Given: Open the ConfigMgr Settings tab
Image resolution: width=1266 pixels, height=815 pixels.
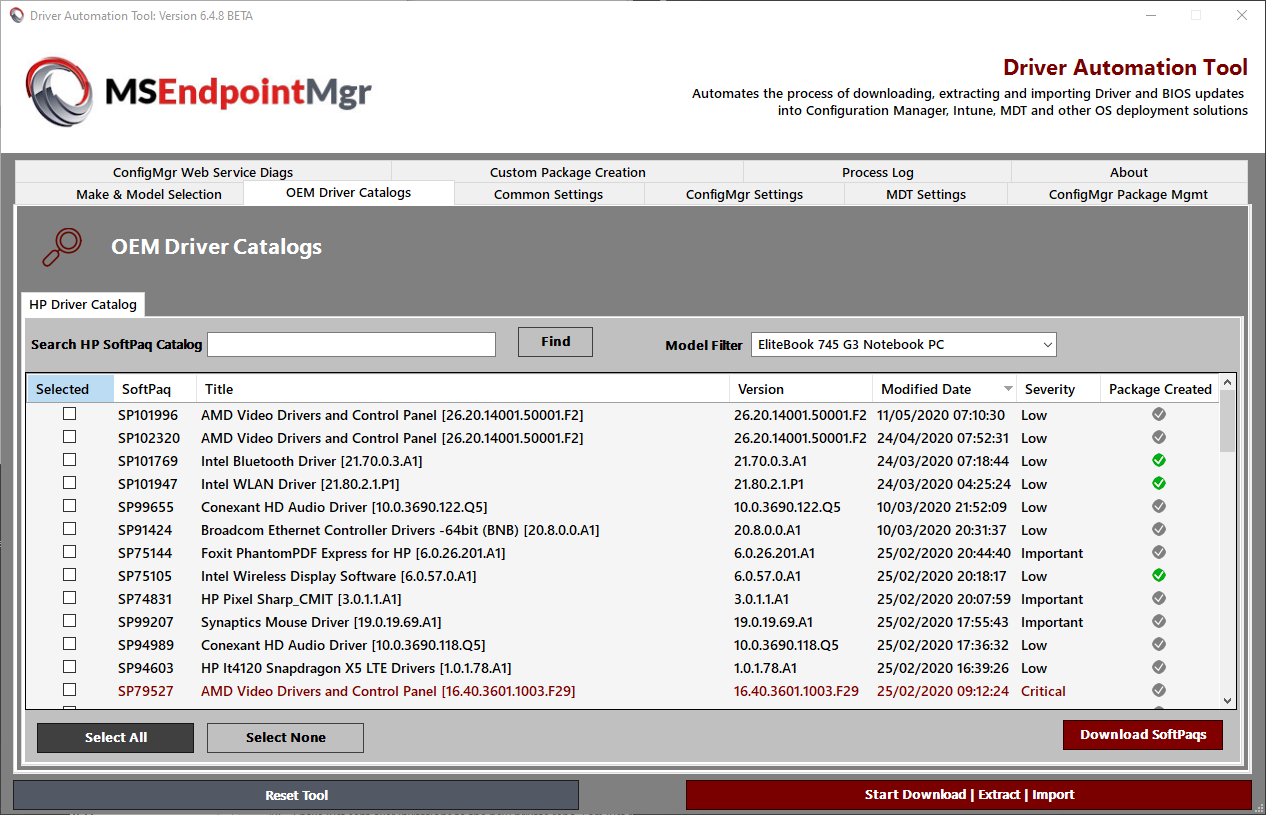Looking at the screenshot, I should (744, 194).
